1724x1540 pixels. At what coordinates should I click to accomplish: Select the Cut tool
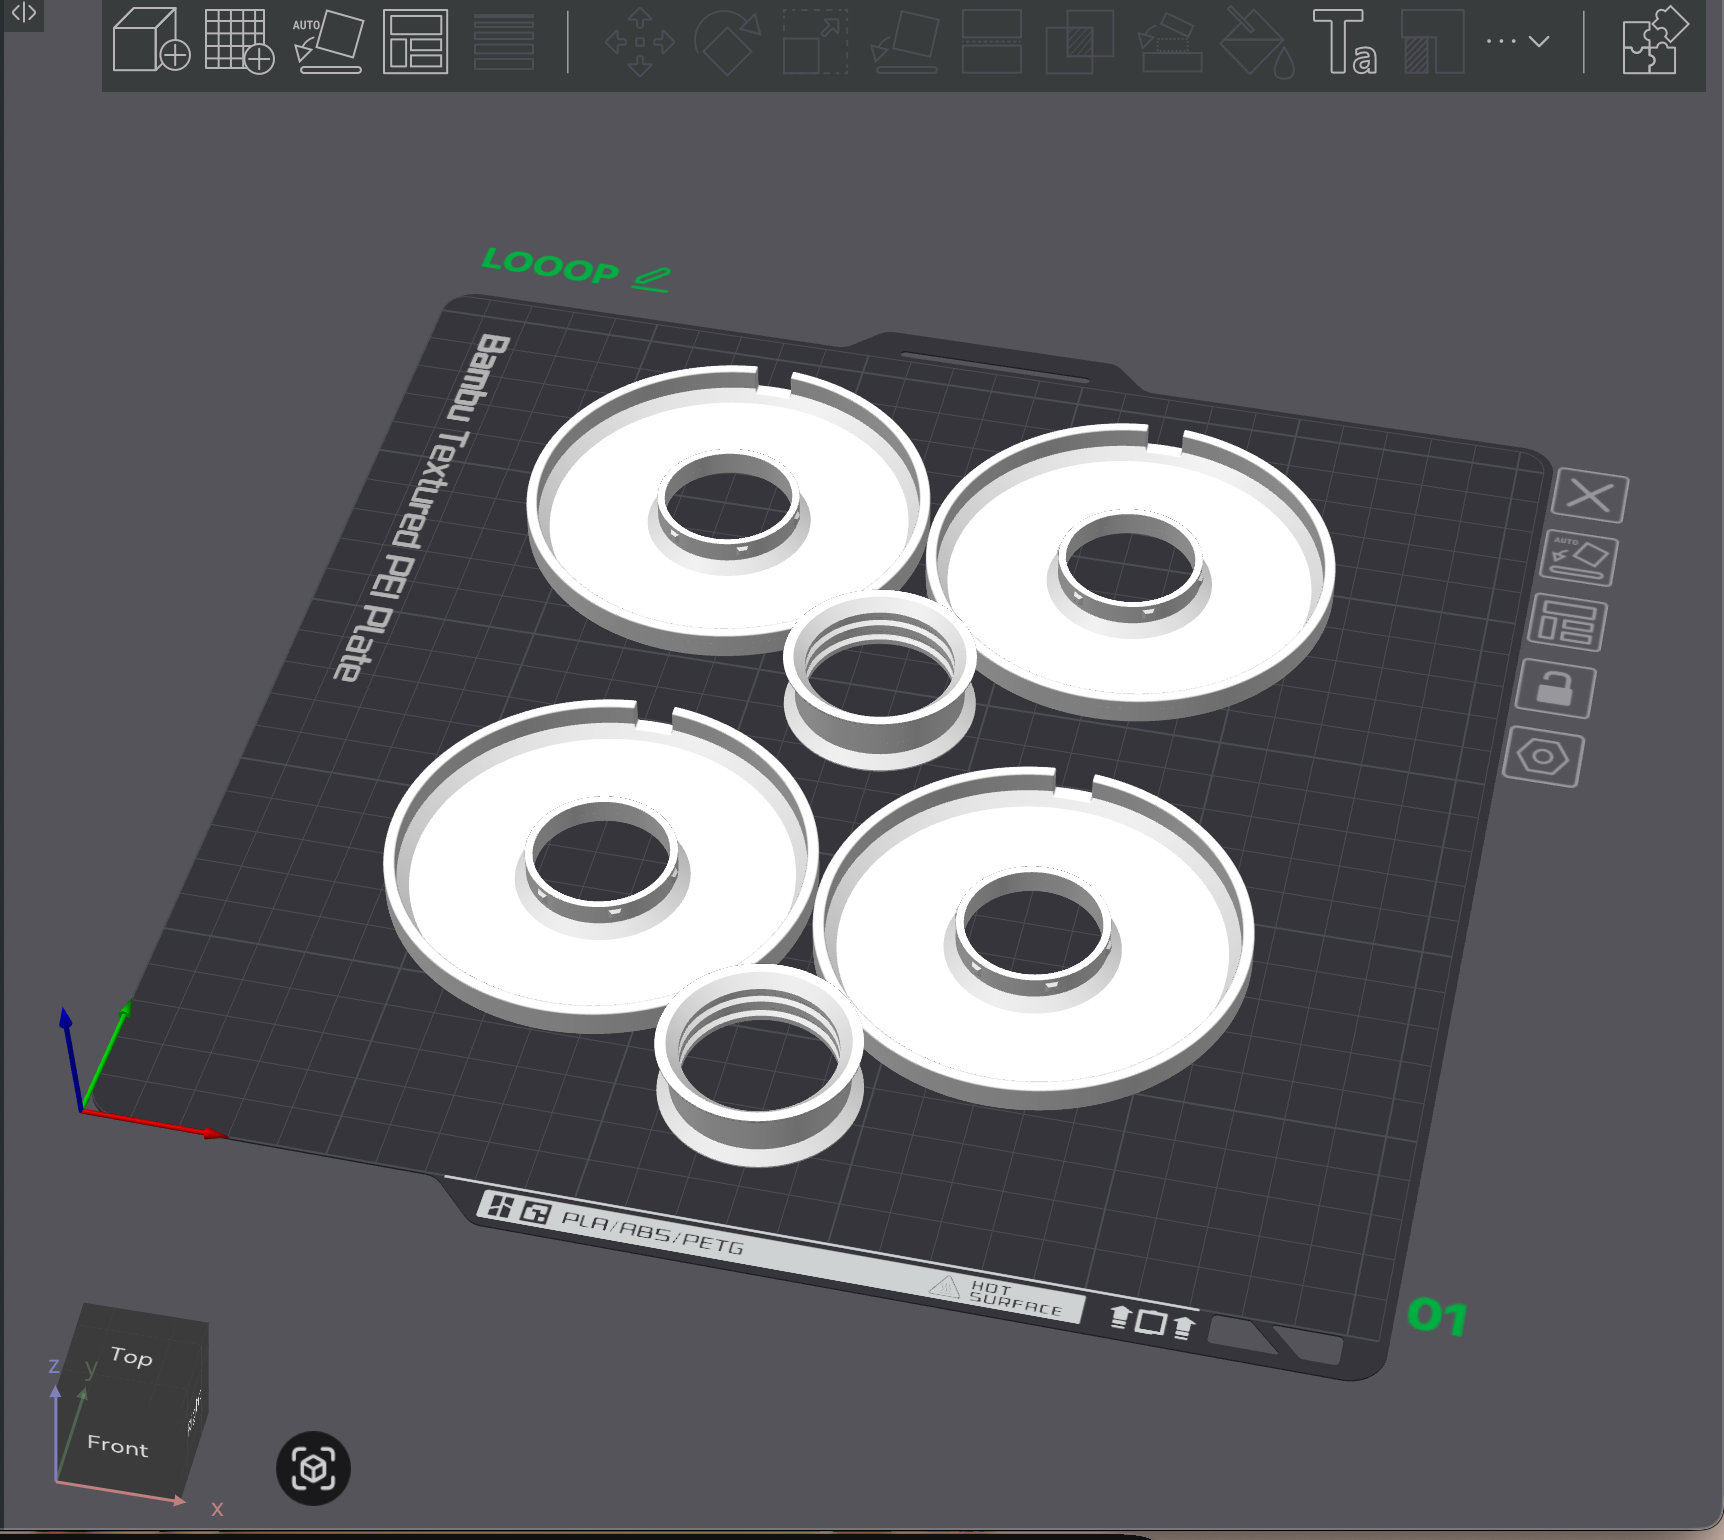[x=991, y=42]
